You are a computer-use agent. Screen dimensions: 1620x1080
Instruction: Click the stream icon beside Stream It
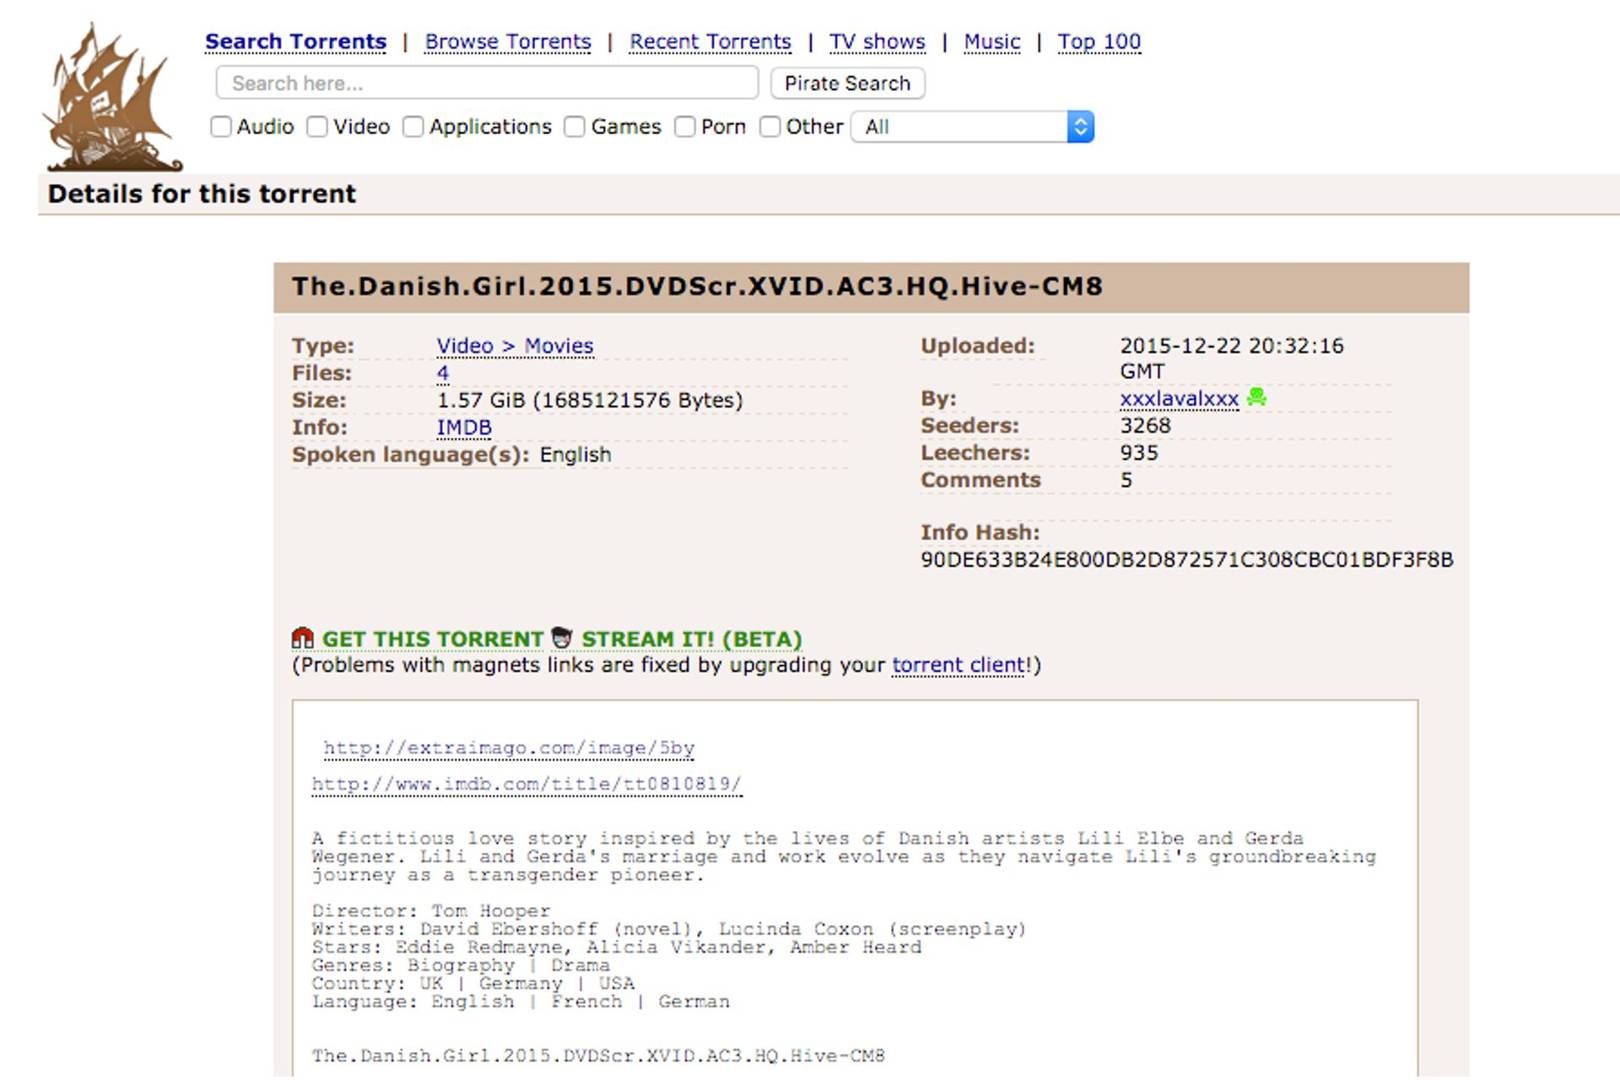562,638
